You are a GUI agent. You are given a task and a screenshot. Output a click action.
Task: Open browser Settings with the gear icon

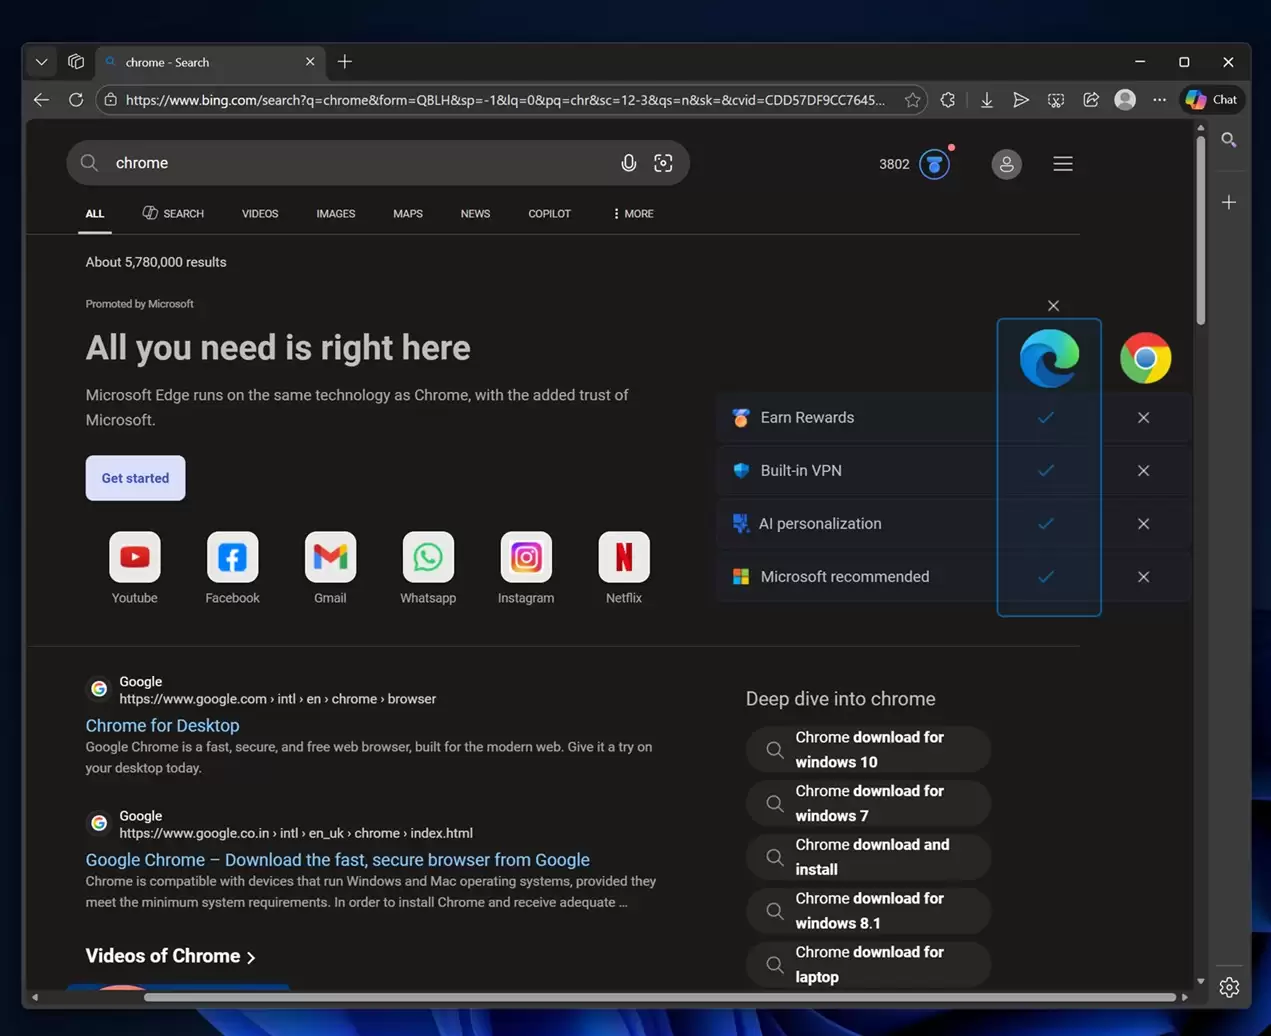(1229, 987)
